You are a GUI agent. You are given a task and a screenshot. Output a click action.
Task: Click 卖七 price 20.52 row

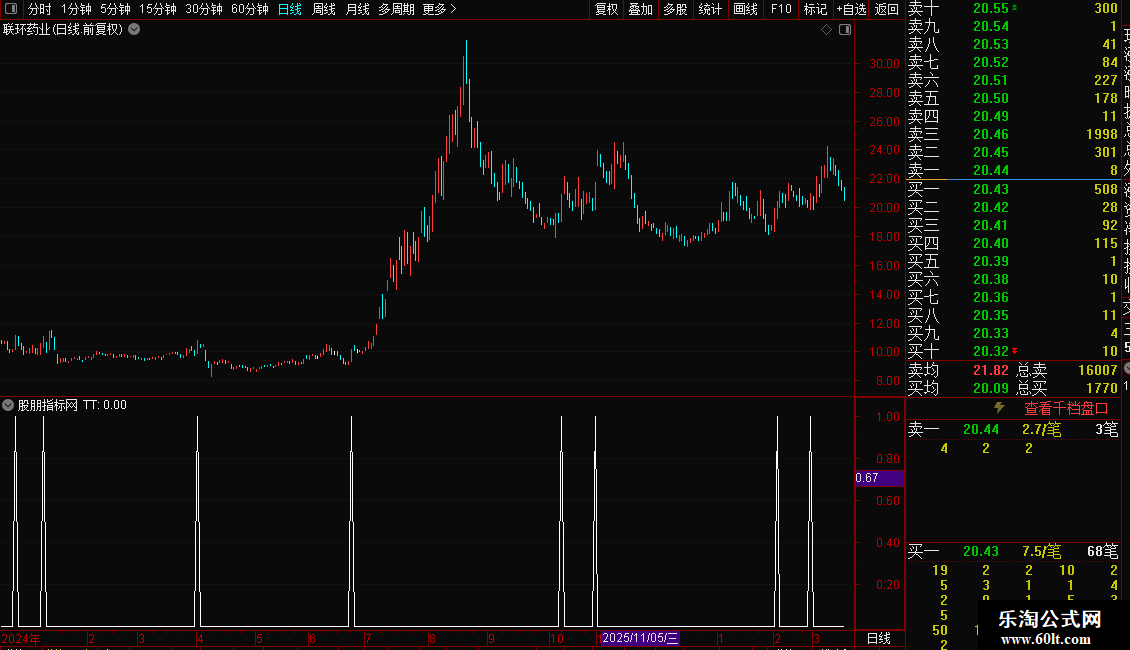[1013, 62]
